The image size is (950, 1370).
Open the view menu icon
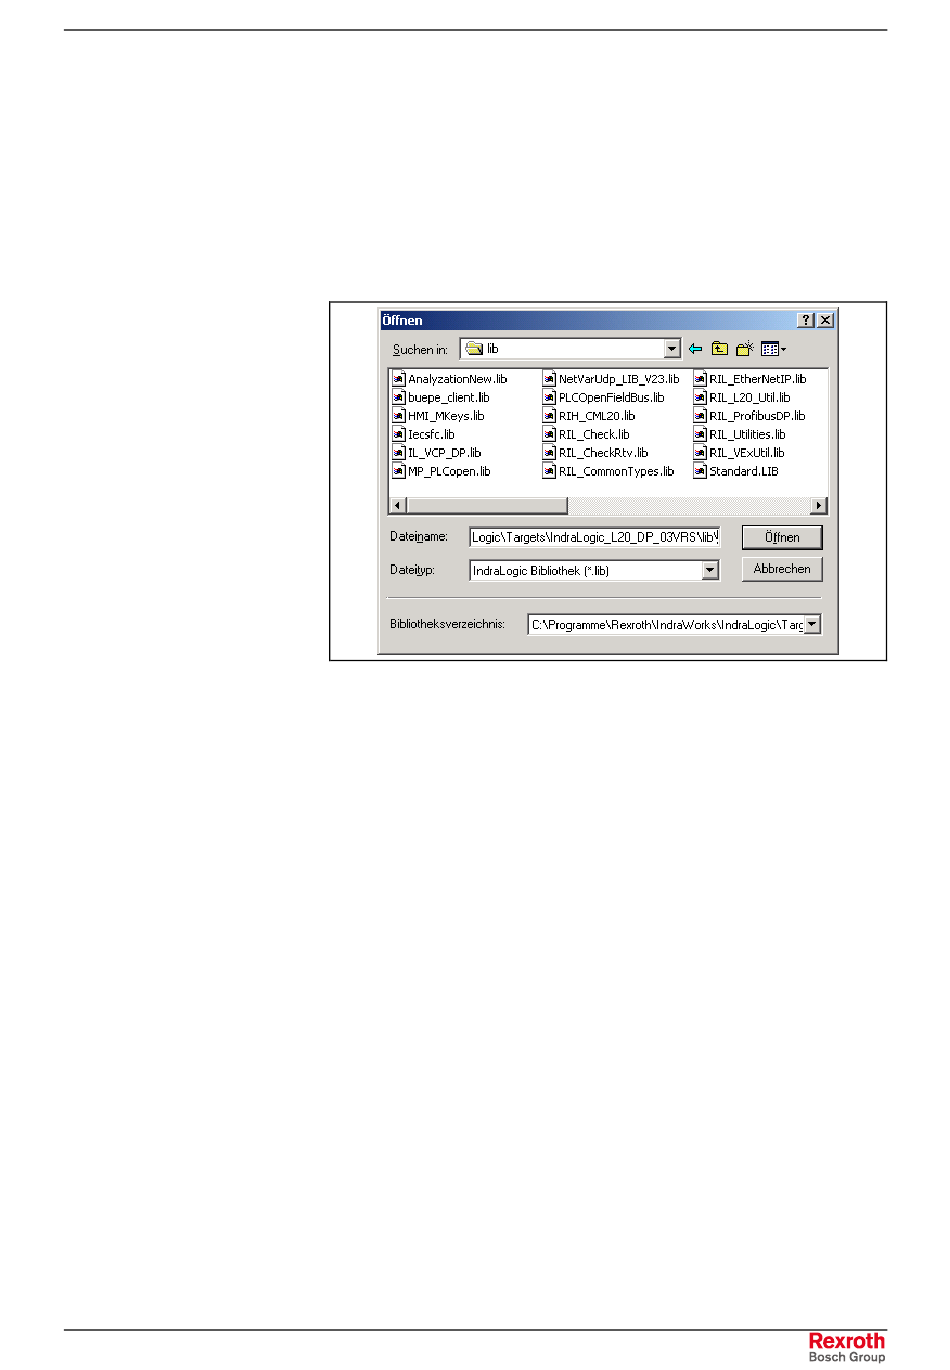click(773, 349)
